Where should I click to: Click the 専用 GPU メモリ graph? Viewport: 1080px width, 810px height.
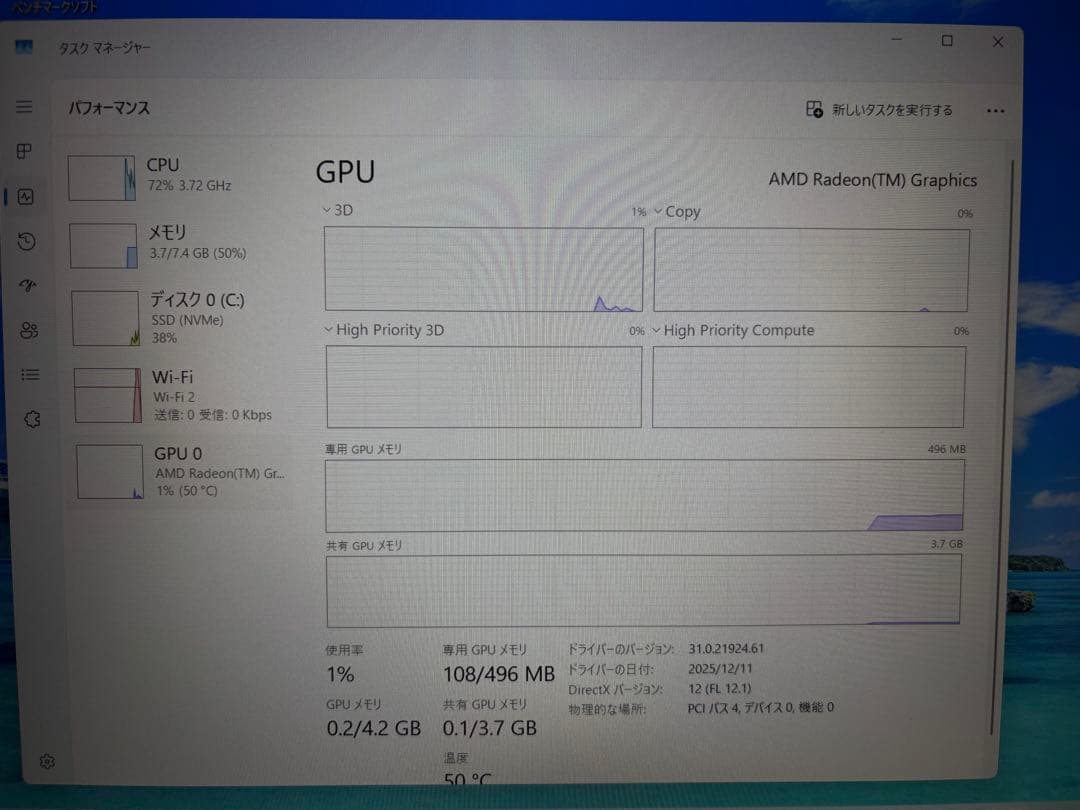645,494
